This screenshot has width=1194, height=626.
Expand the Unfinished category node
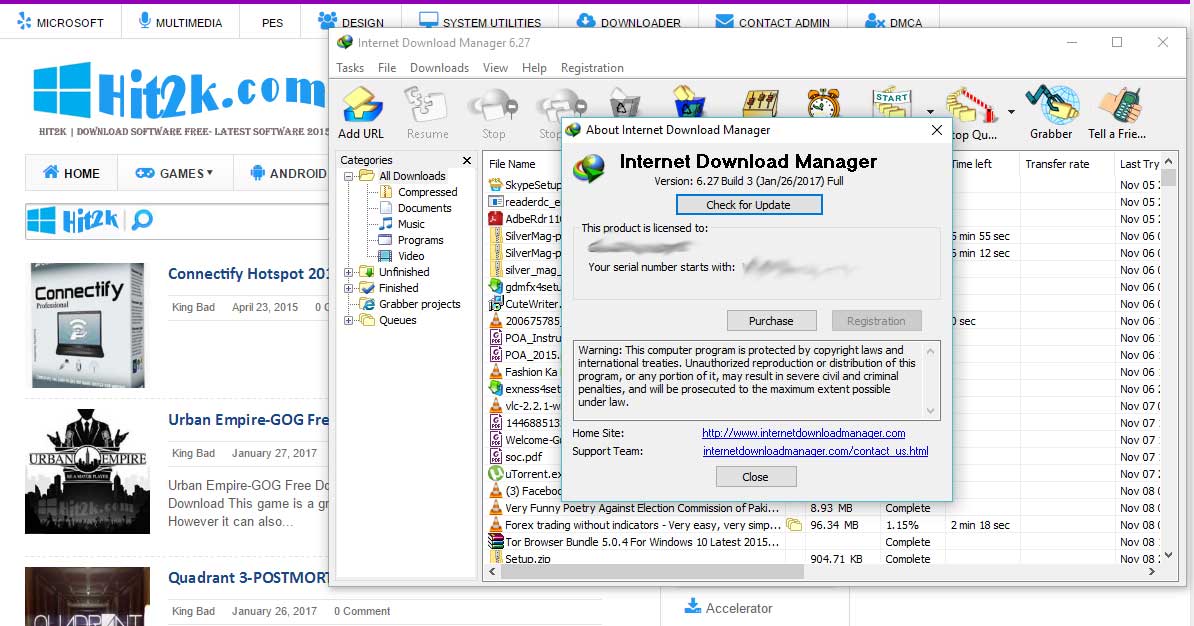pyautogui.click(x=348, y=272)
